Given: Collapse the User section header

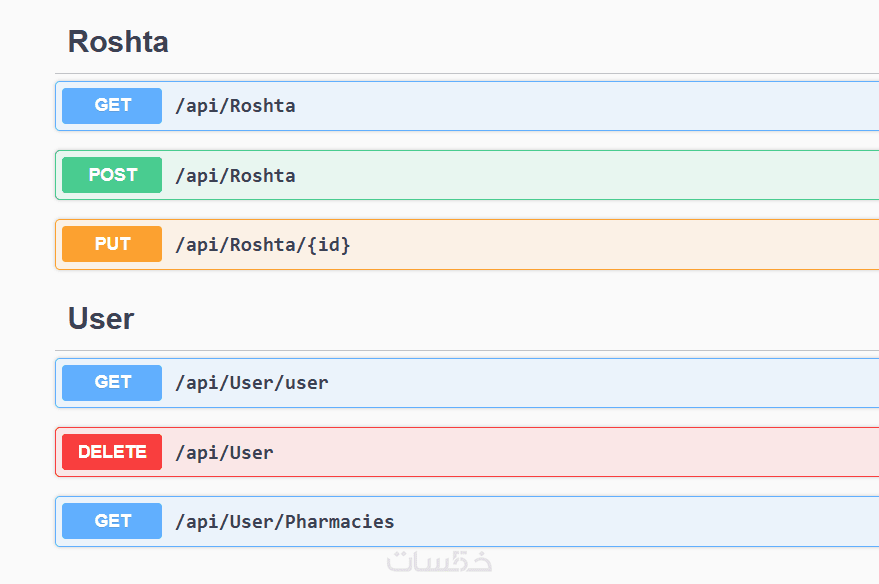Looking at the screenshot, I should [101, 319].
